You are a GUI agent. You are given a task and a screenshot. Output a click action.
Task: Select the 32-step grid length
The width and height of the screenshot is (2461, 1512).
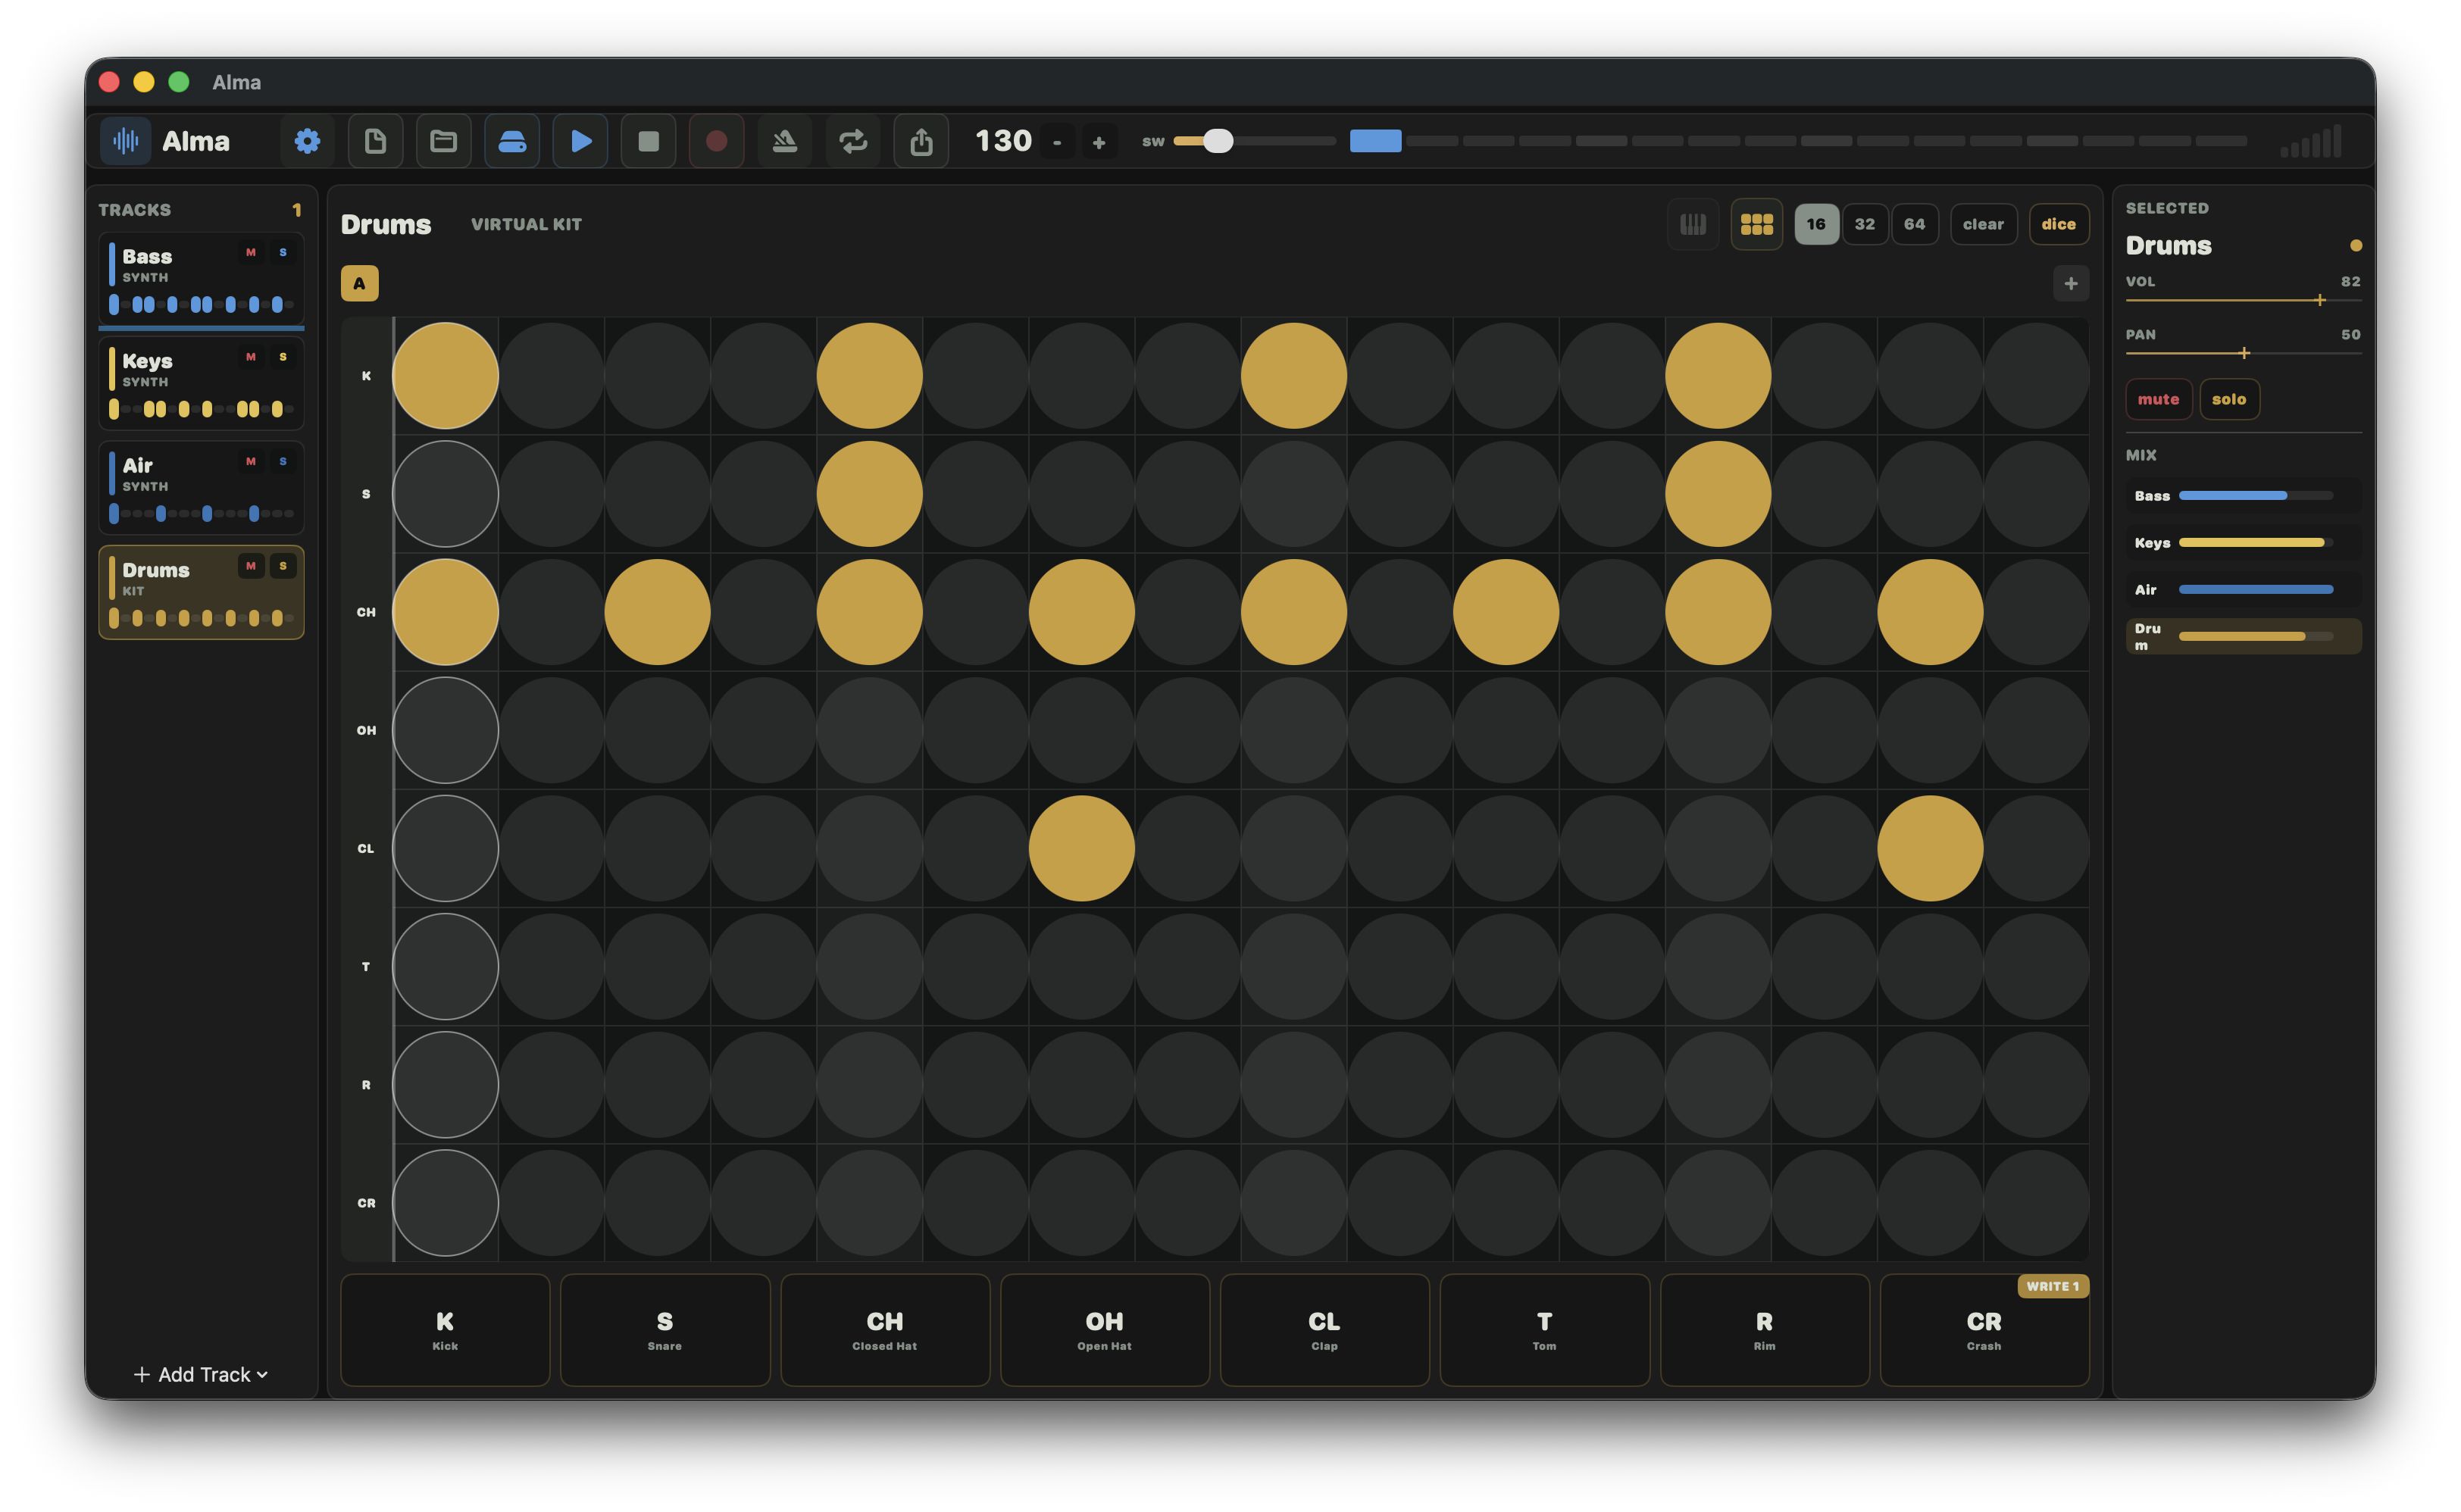pos(1864,223)
